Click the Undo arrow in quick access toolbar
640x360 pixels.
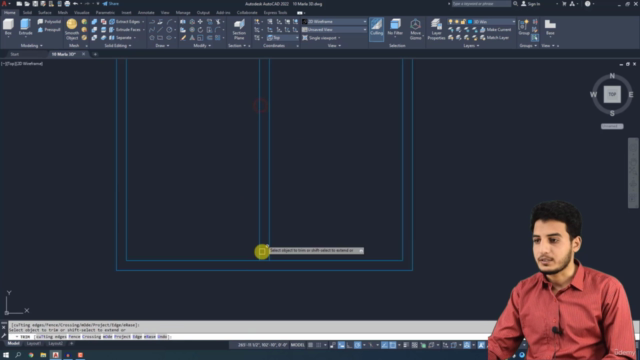click(75, 4)
